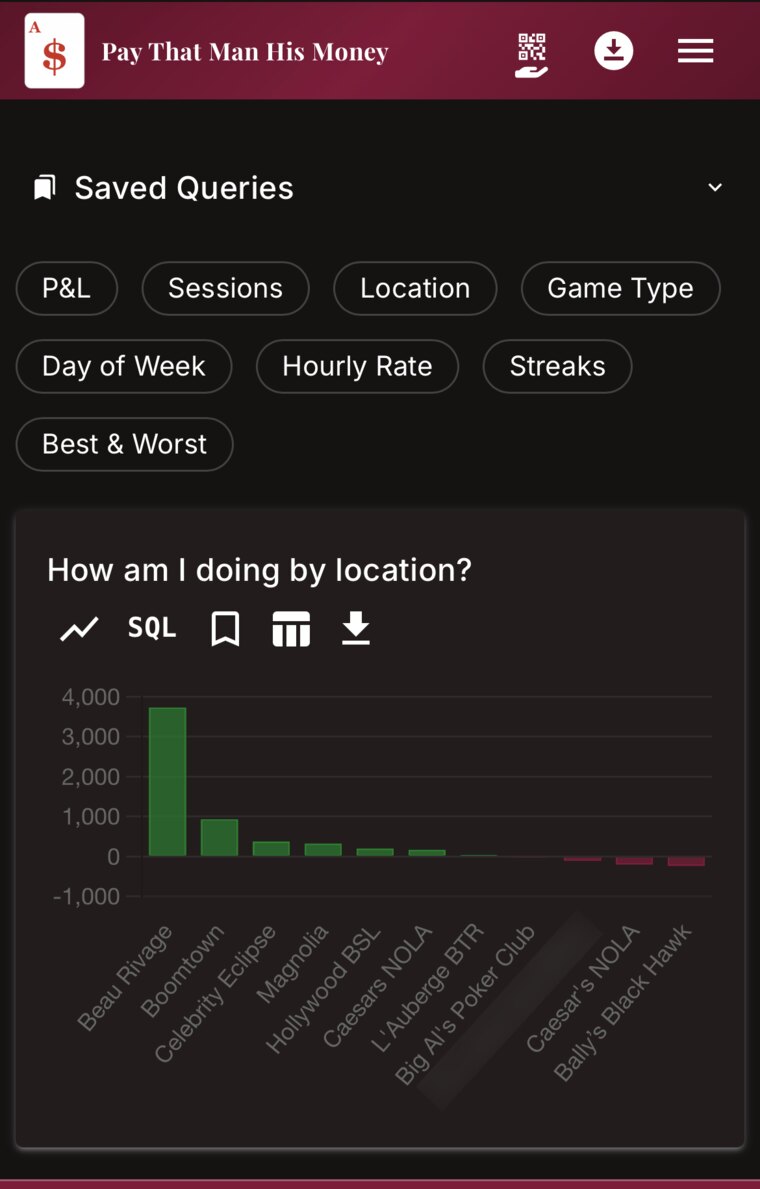Click the circular download icon in header

[614, 52]
